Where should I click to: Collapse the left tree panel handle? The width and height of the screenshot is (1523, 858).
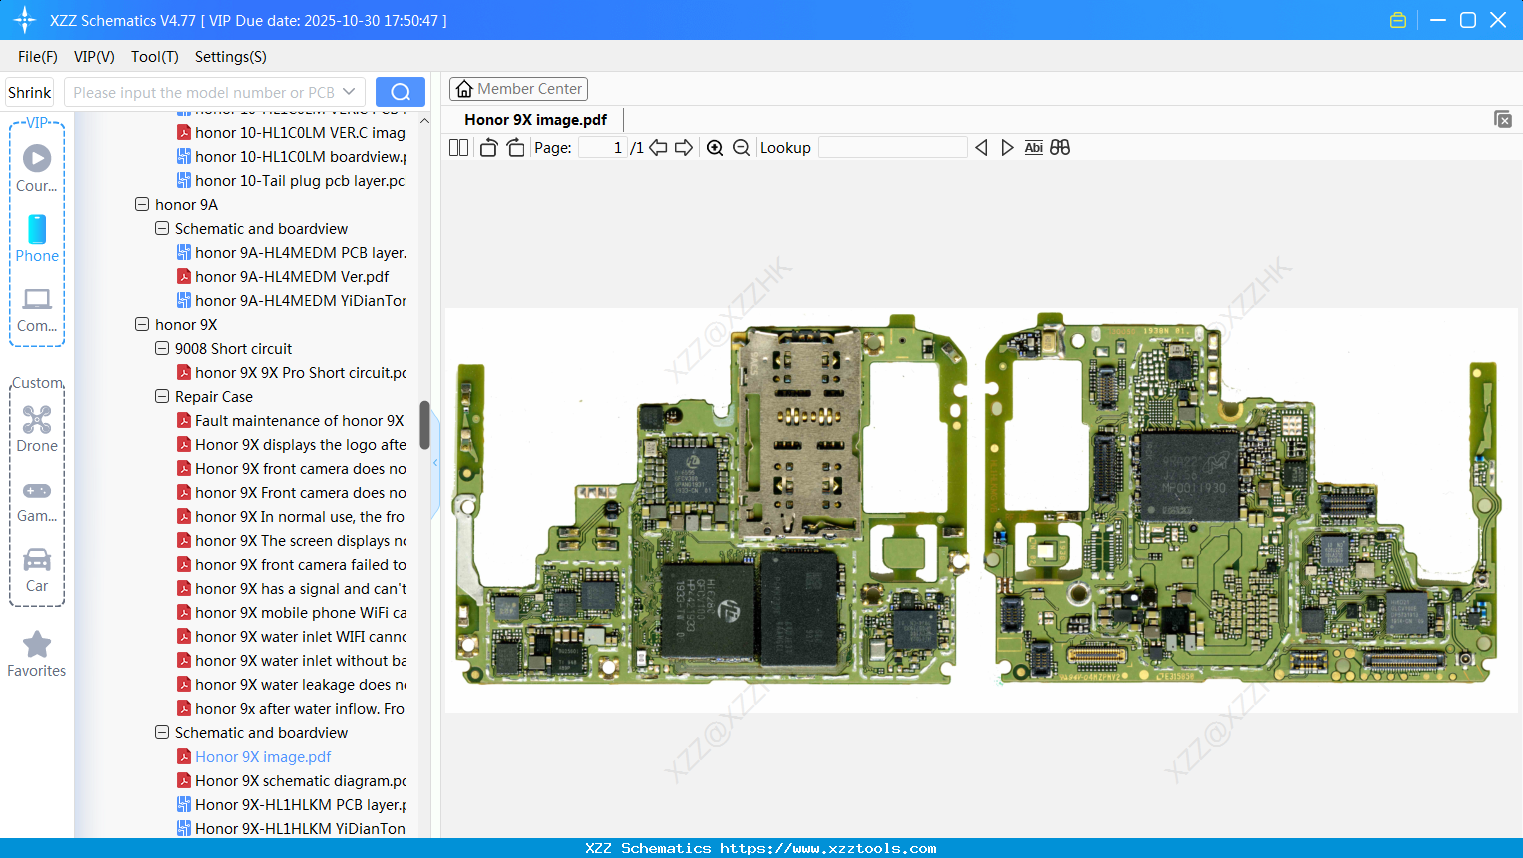click(x=435, y=463)
